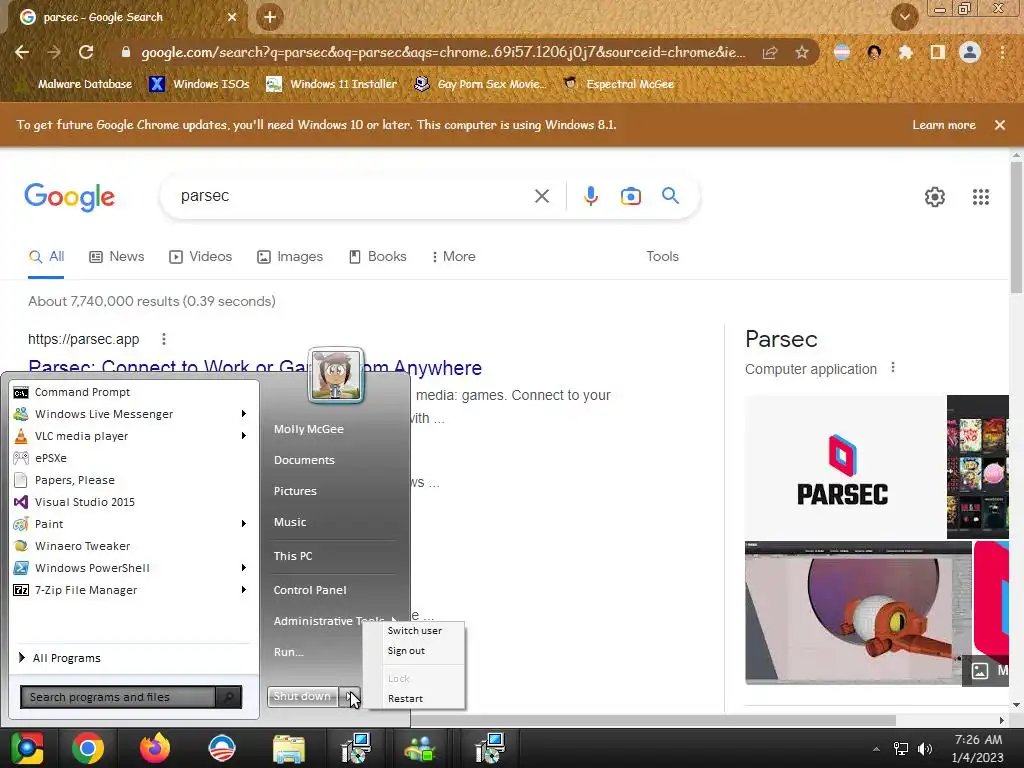Show hidden tray icons arrow
Screen dimensions: 1024x768
coord(876,748)
